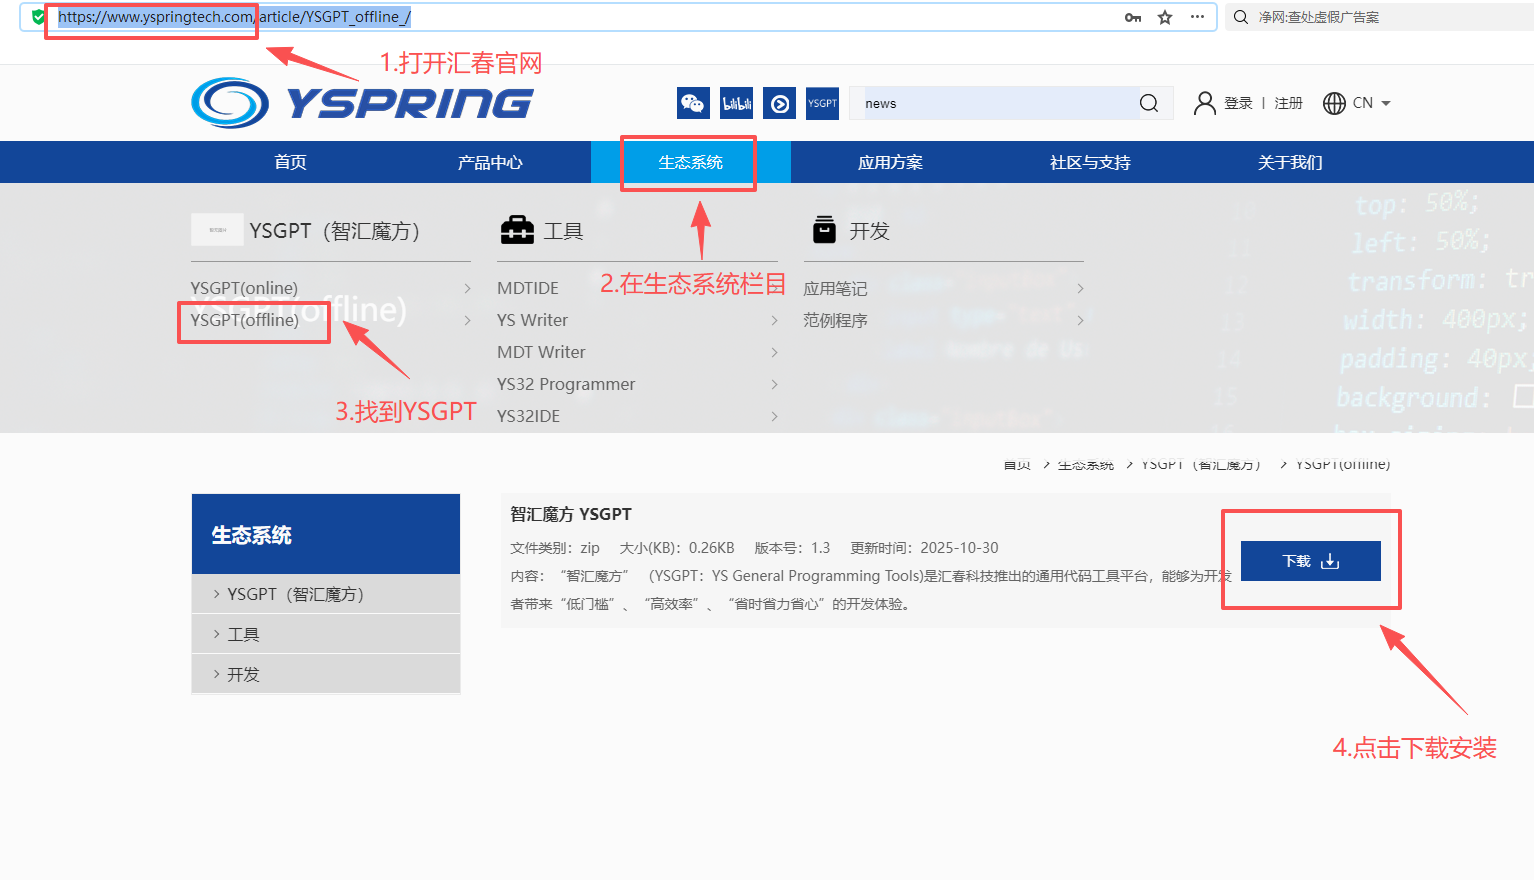Click the YSPRING logo
Image resolution: width=1534 pixels, height=880 pixels.
click(x=362, y=103)
